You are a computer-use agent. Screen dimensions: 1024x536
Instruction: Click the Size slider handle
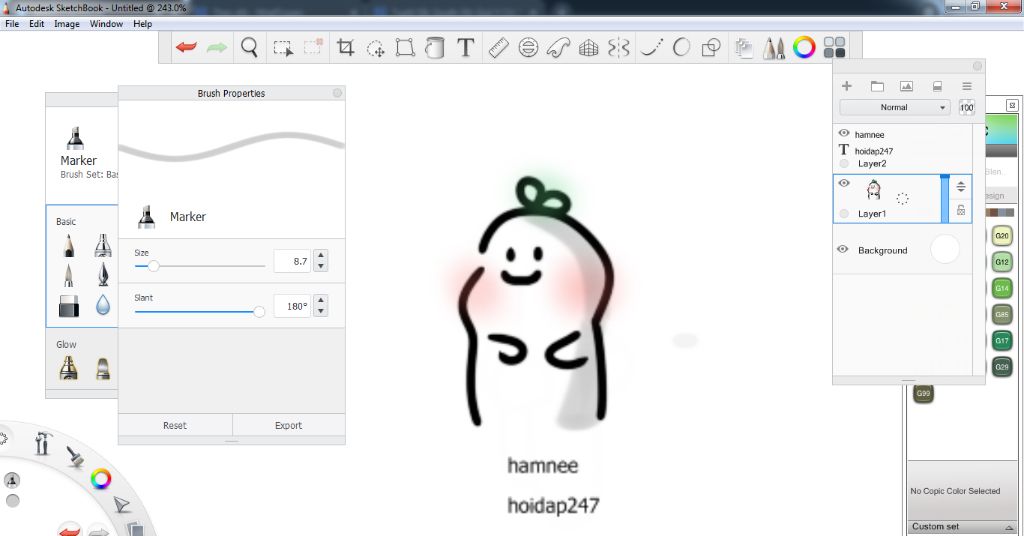coord(153,266)
